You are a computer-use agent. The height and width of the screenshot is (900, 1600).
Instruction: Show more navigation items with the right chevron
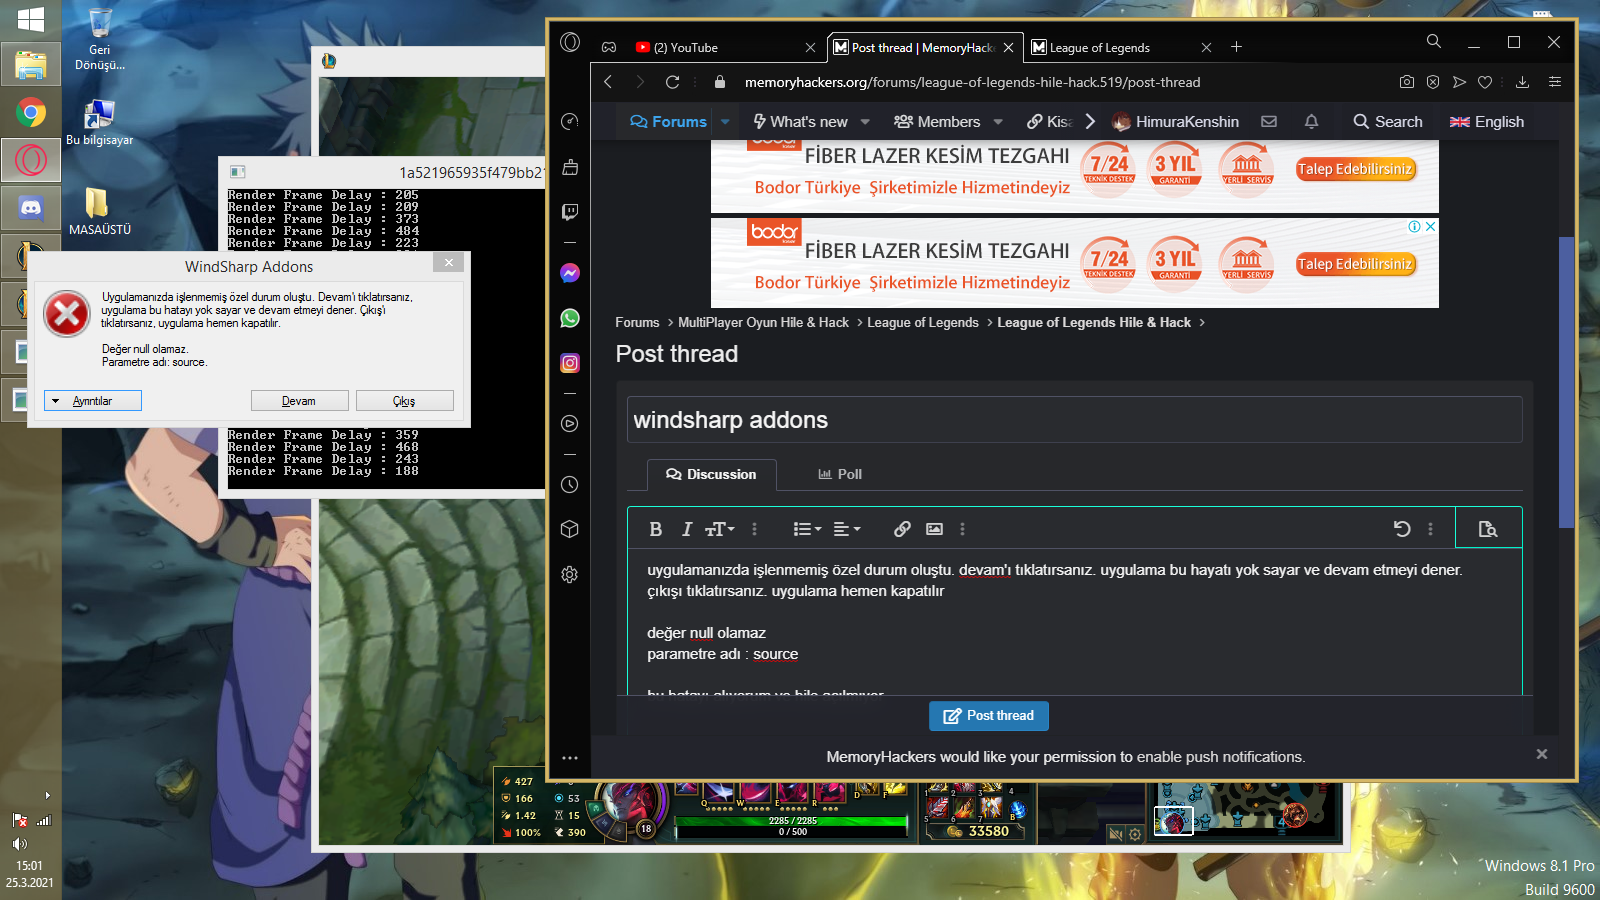(1090, 121)
